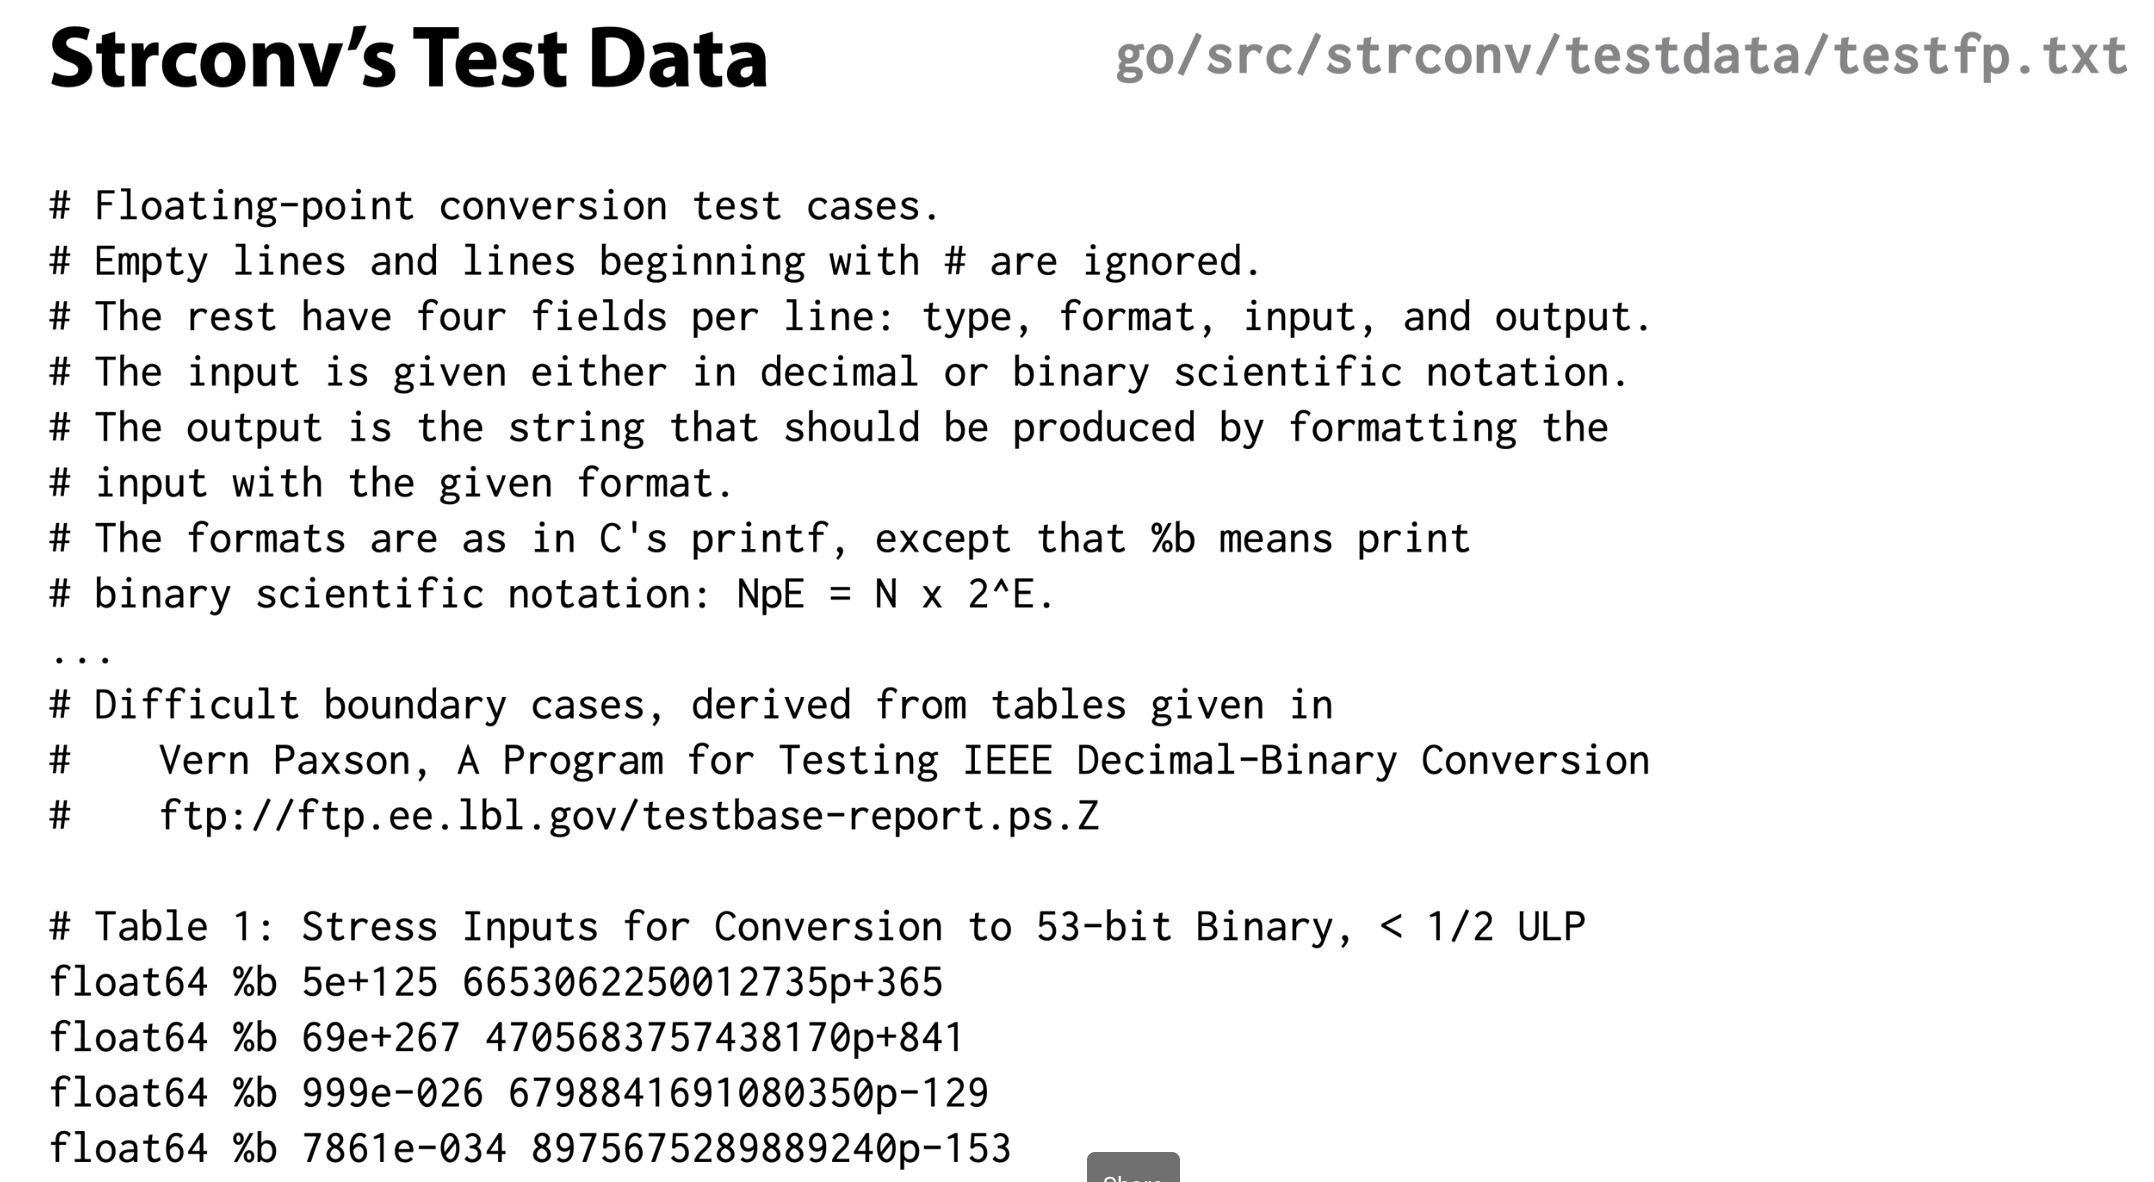Click the "Empty lines and lines beginning" comment

656,262
